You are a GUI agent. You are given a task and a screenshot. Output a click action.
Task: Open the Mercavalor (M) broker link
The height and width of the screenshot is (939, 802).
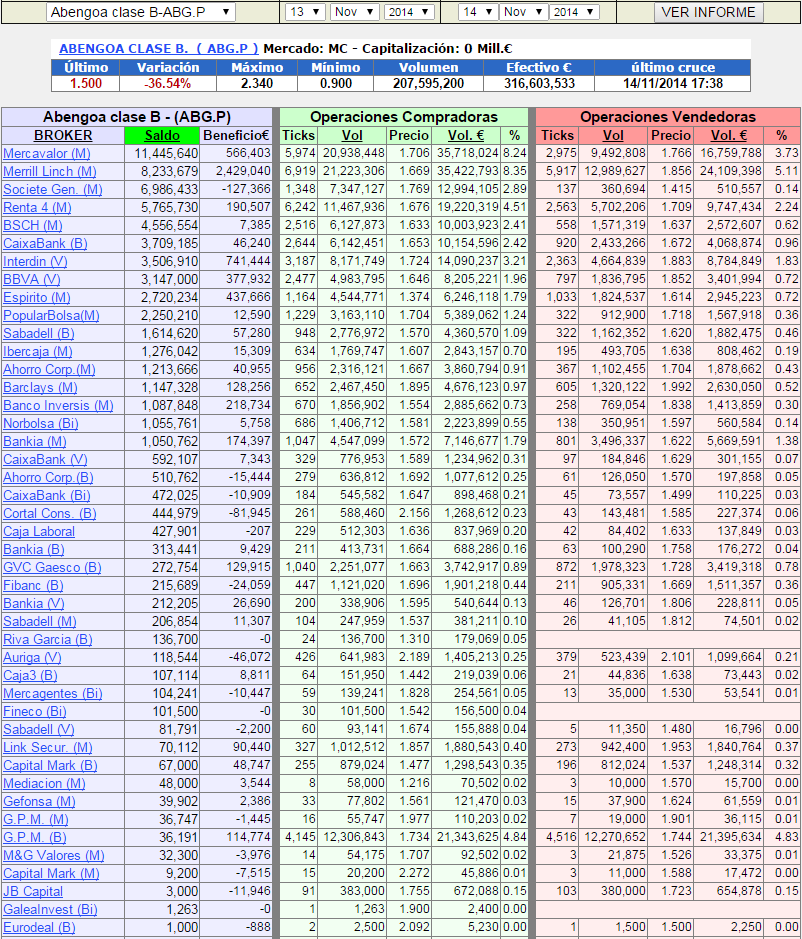tap(47, 153)
